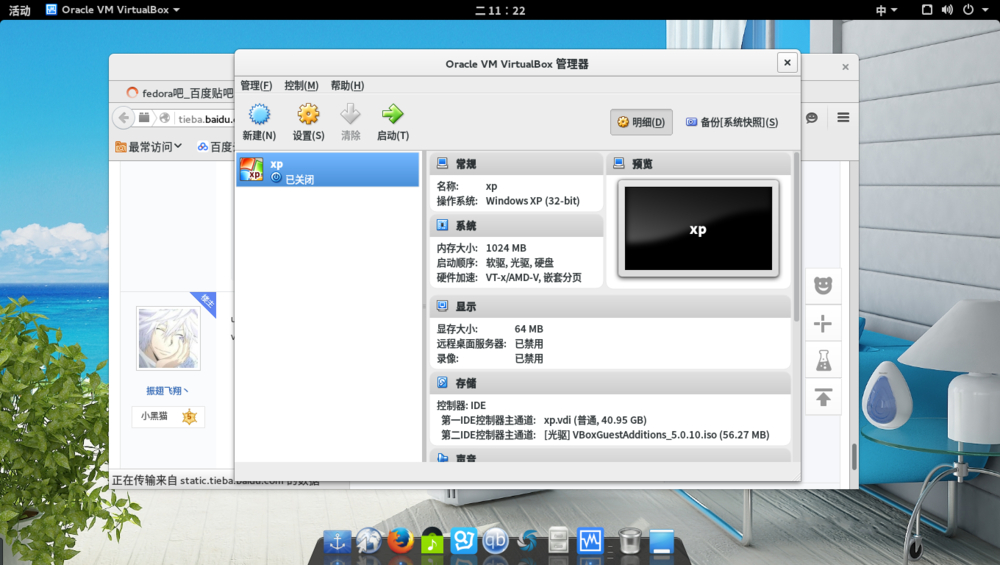Click Firefox address bar tieba.baidu
Screen dimensions: 1000x565
point(205,119)
